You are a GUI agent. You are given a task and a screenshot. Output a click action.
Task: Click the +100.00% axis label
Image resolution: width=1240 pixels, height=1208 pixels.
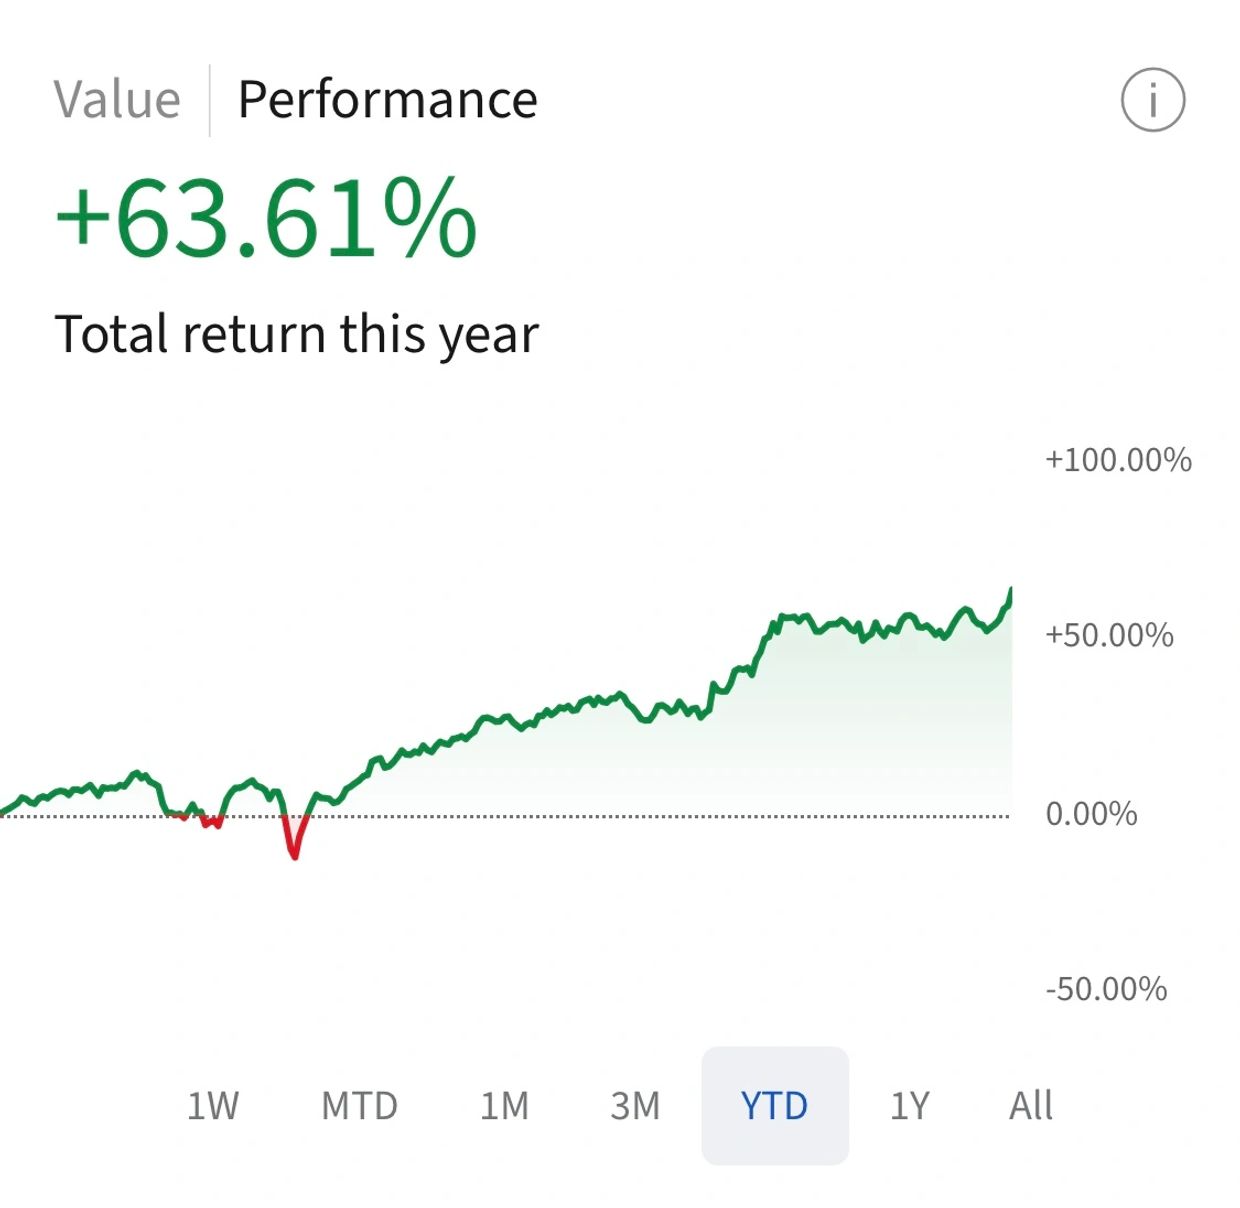pos(1118,460)
